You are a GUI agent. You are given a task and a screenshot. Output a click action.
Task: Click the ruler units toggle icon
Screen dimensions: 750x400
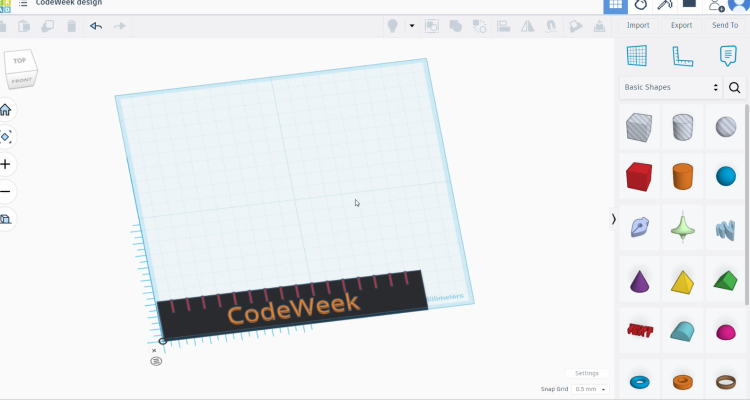pyautogui.click(x=156, y=361)
